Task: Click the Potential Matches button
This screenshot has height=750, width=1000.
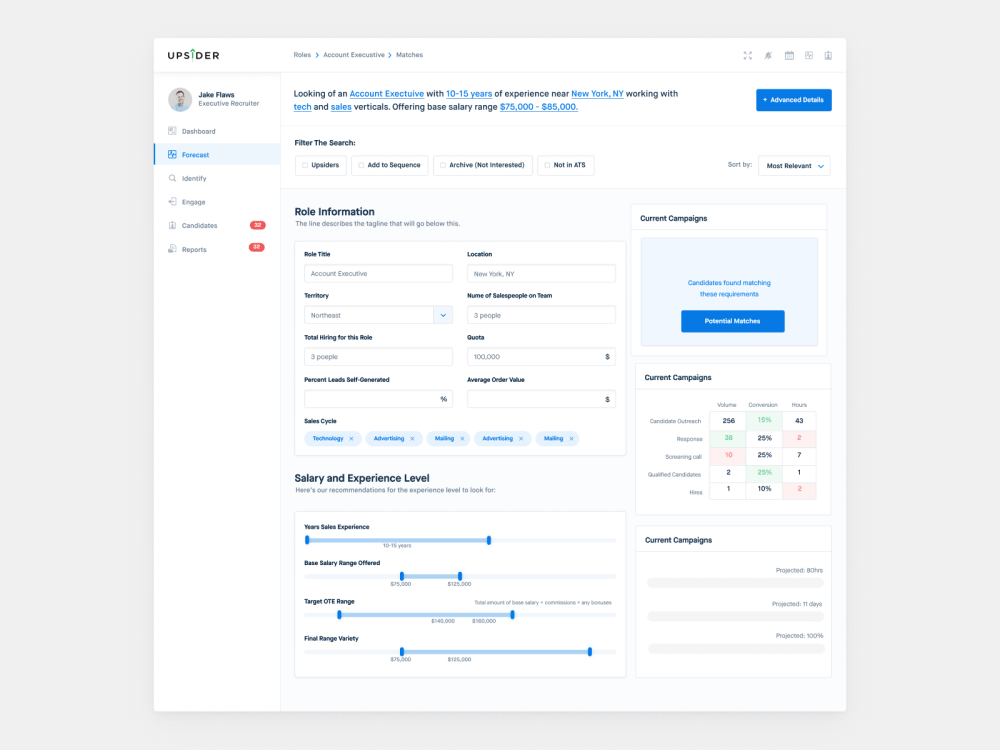Action: click(732, 321)
